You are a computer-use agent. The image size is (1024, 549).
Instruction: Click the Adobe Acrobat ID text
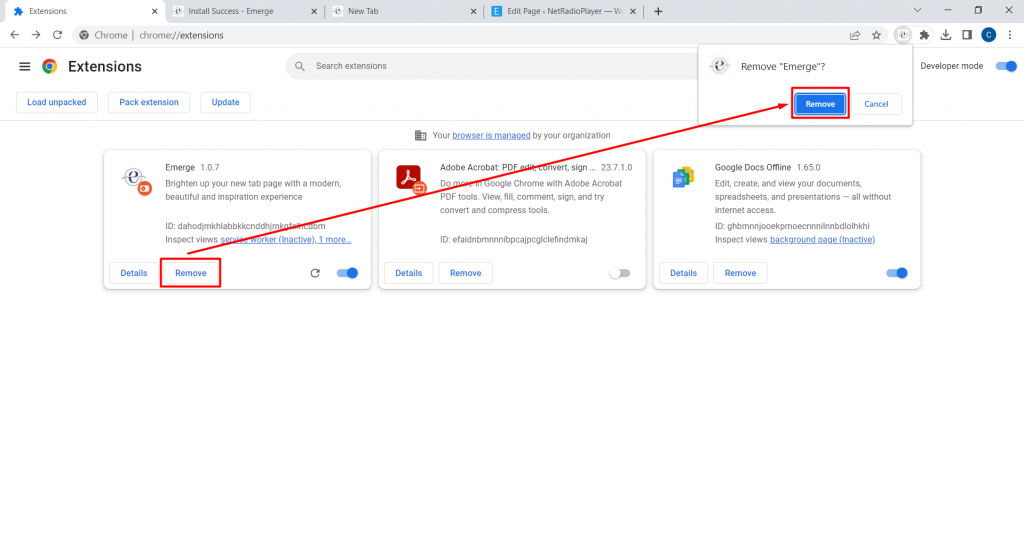[x=514, y=240]
